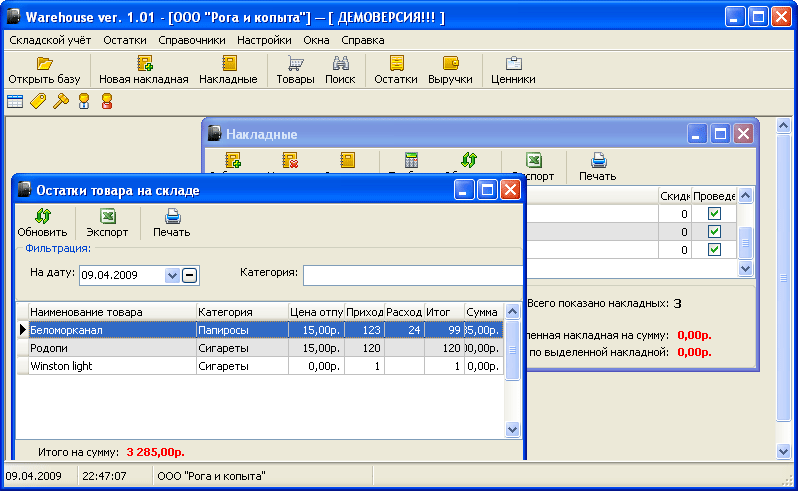Expand the На дату date dropdown

(172, 275)
